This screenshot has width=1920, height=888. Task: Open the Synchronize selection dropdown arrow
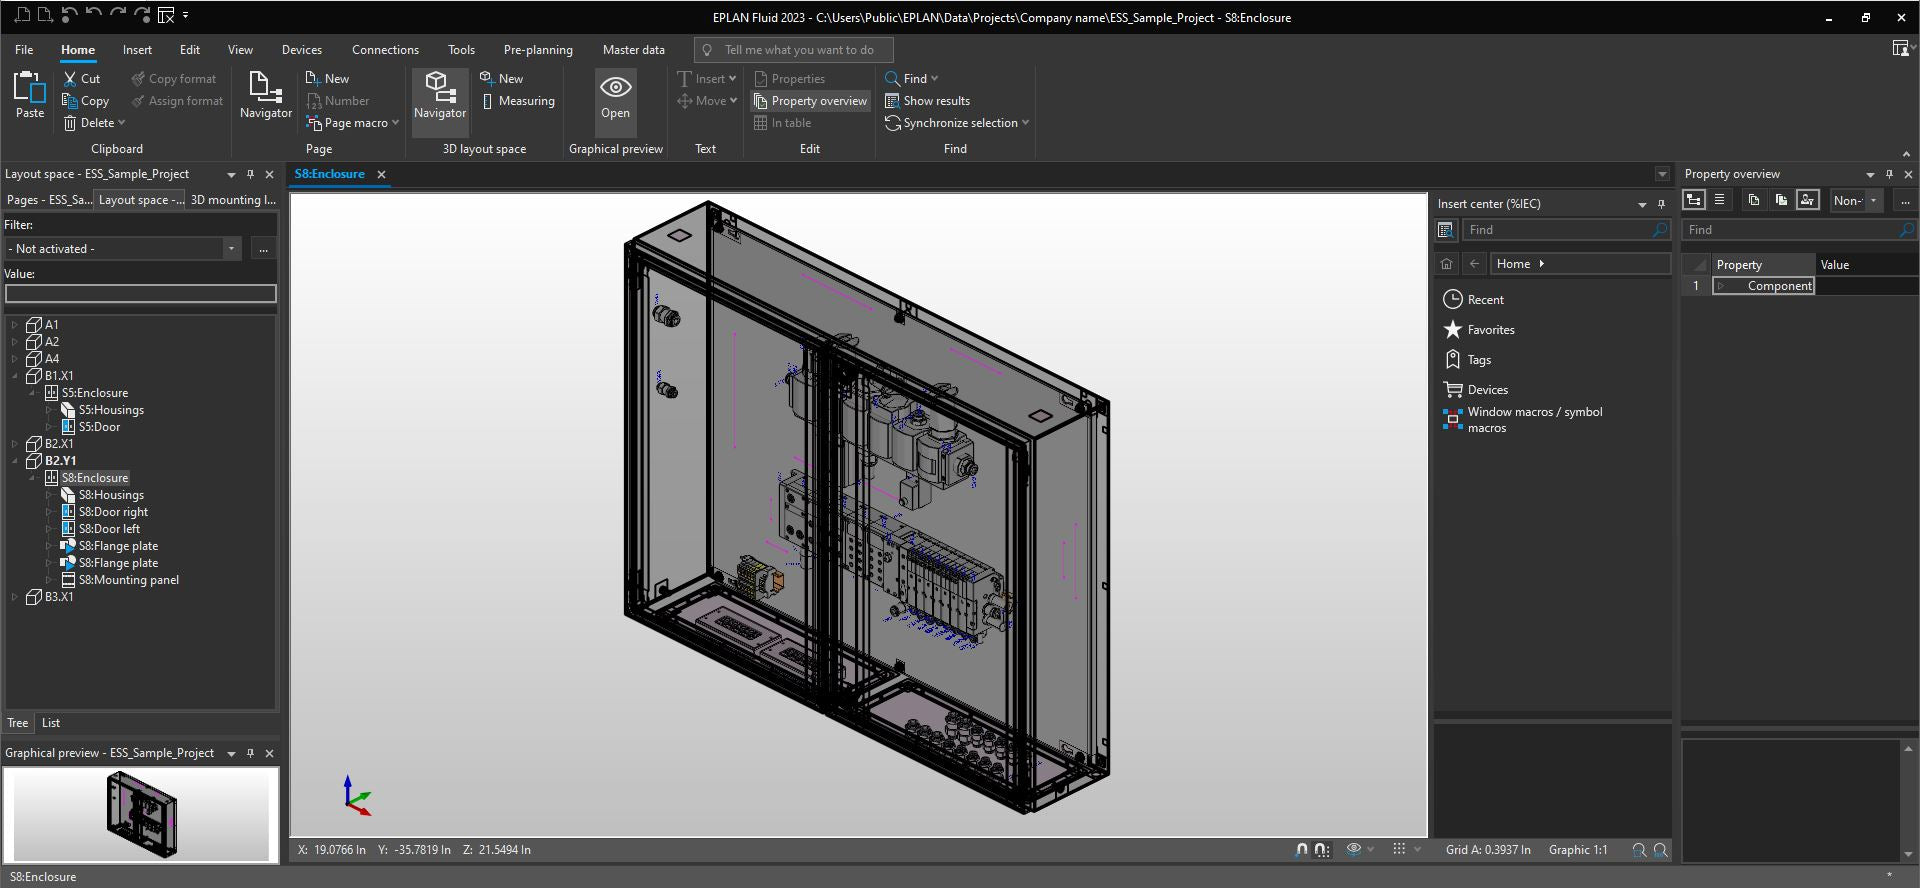coord(1026,123)
